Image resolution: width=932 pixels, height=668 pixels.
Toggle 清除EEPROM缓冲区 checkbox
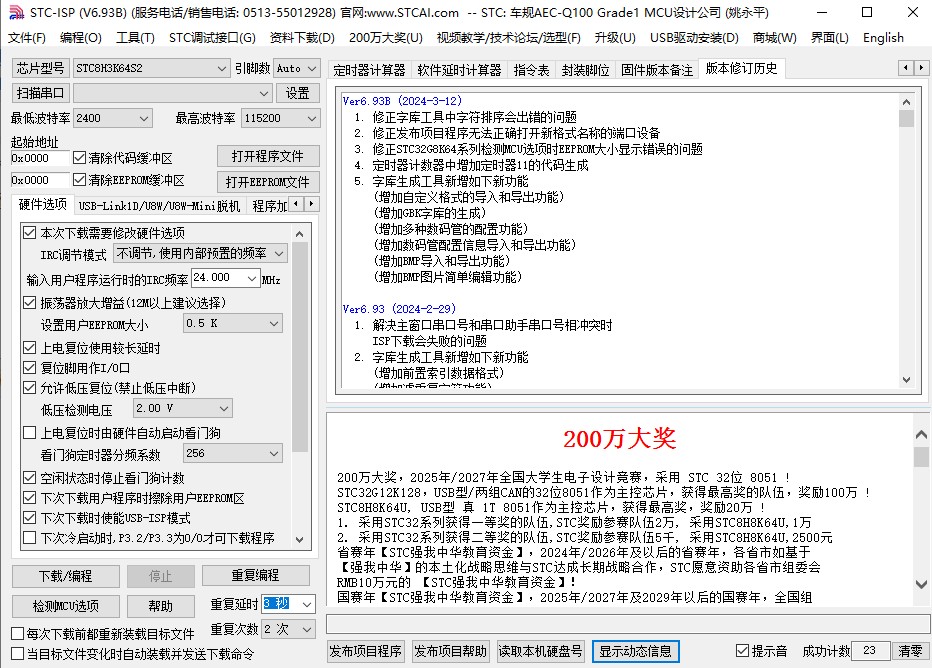(x=79, y=179)
